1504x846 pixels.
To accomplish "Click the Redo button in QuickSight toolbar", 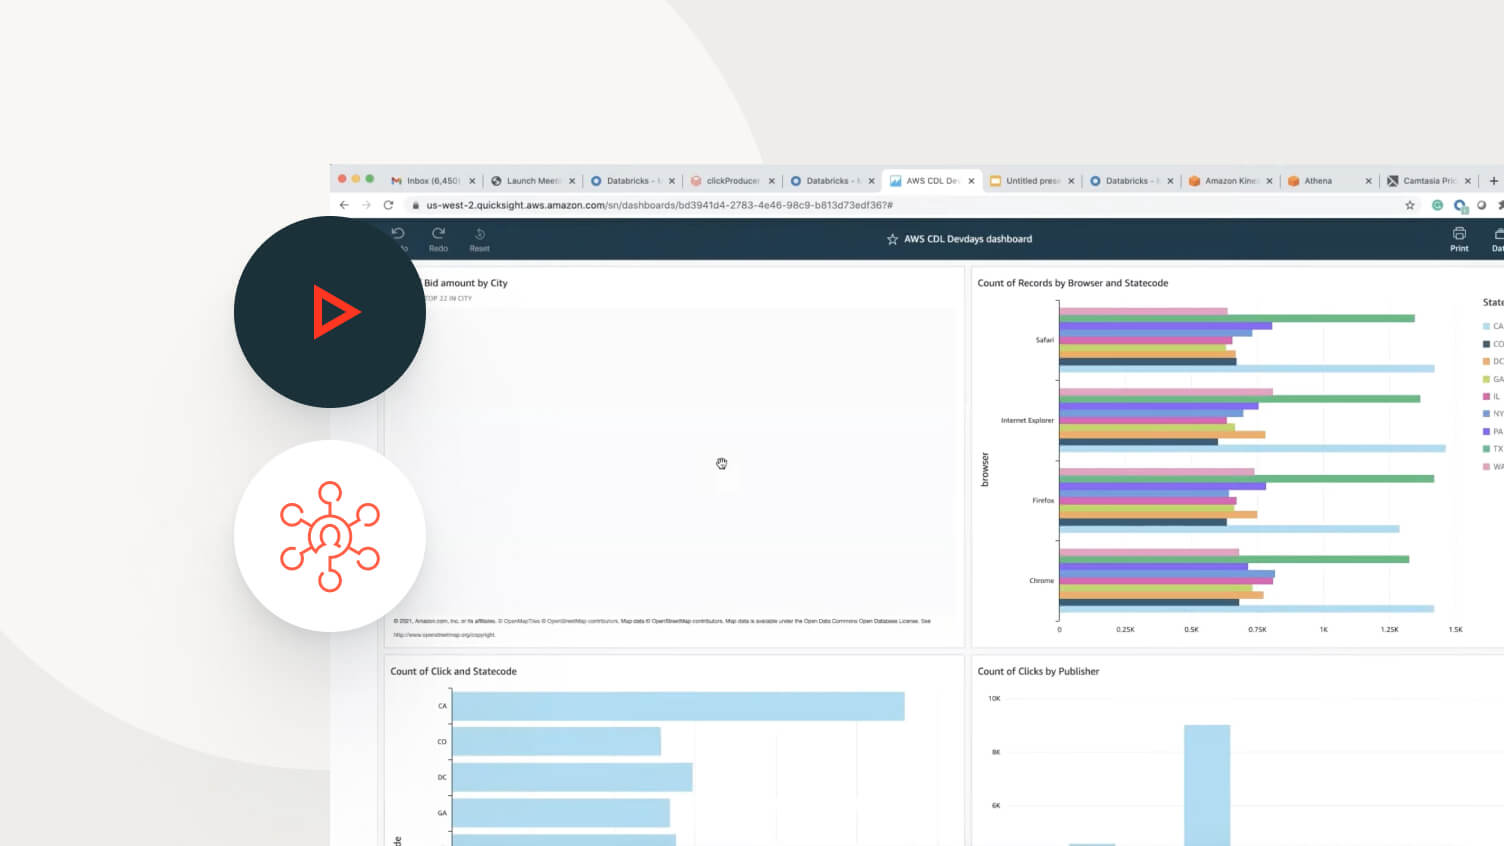I will (438, 238).
